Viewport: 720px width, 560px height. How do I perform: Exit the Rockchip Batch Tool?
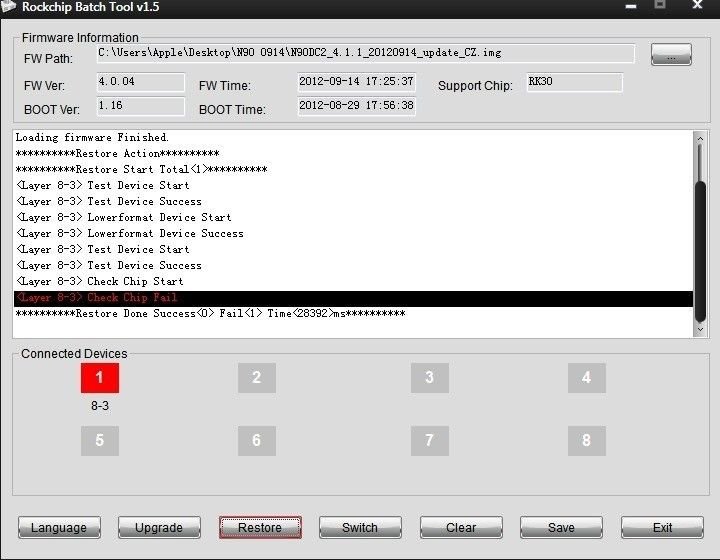click(662, 527)
